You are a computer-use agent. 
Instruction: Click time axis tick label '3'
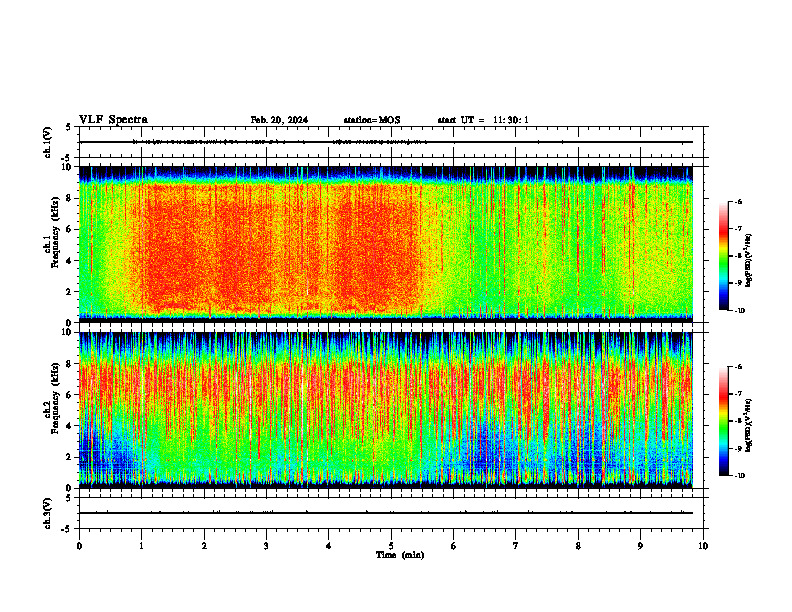266,546
